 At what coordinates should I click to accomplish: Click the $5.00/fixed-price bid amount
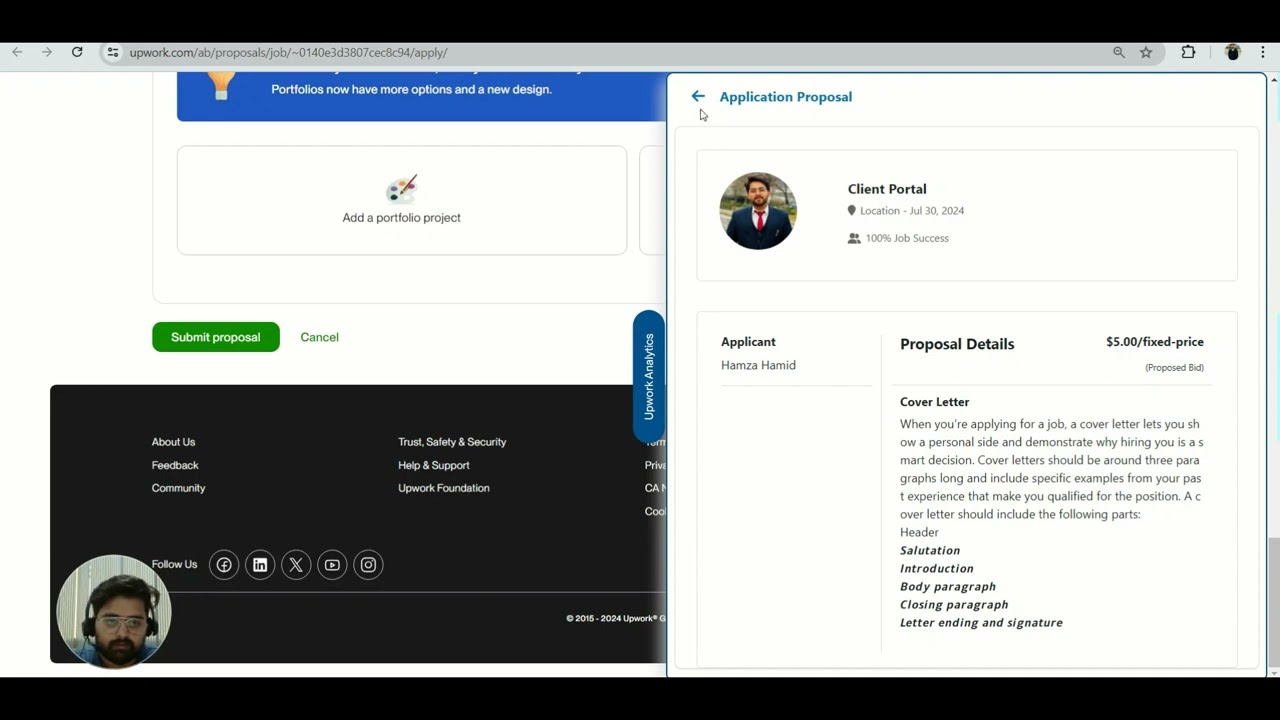[x=1155, y=342]
